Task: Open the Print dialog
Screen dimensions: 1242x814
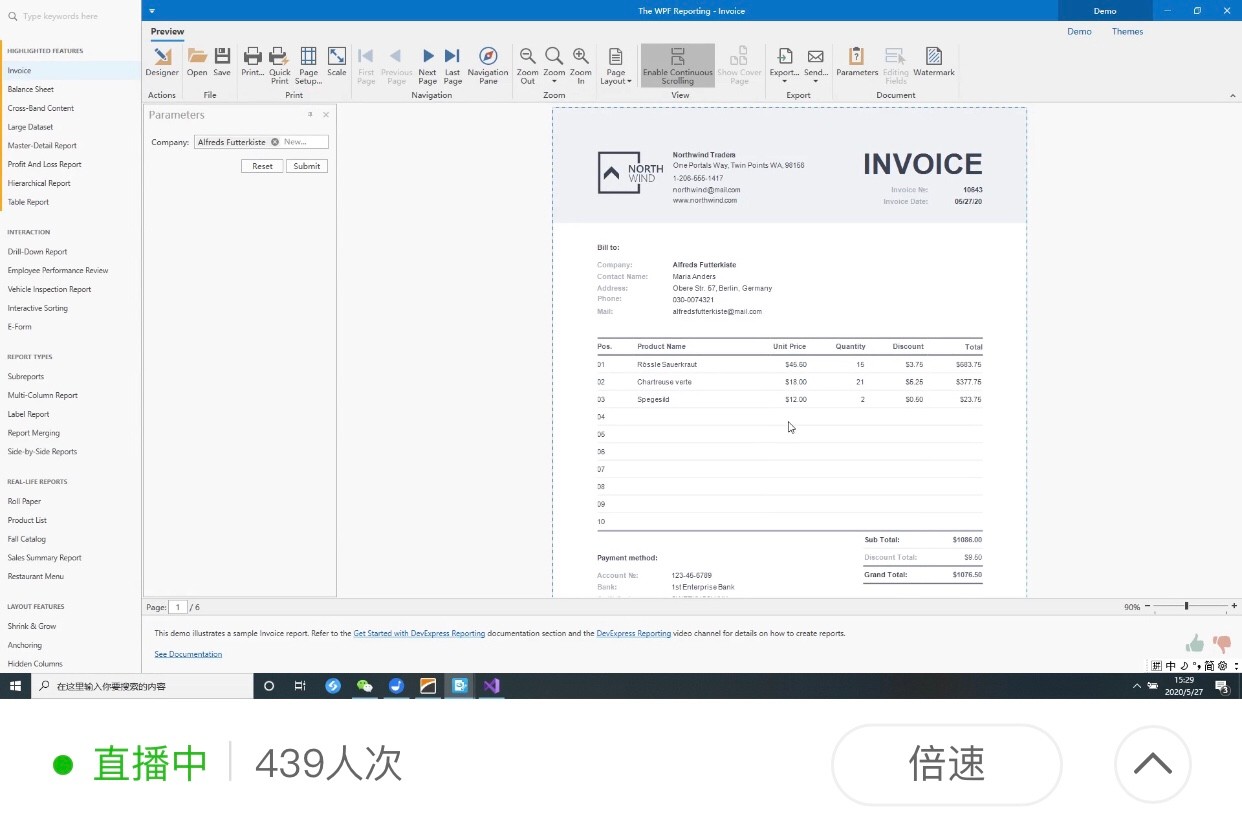Action: (x=253, y=62)
